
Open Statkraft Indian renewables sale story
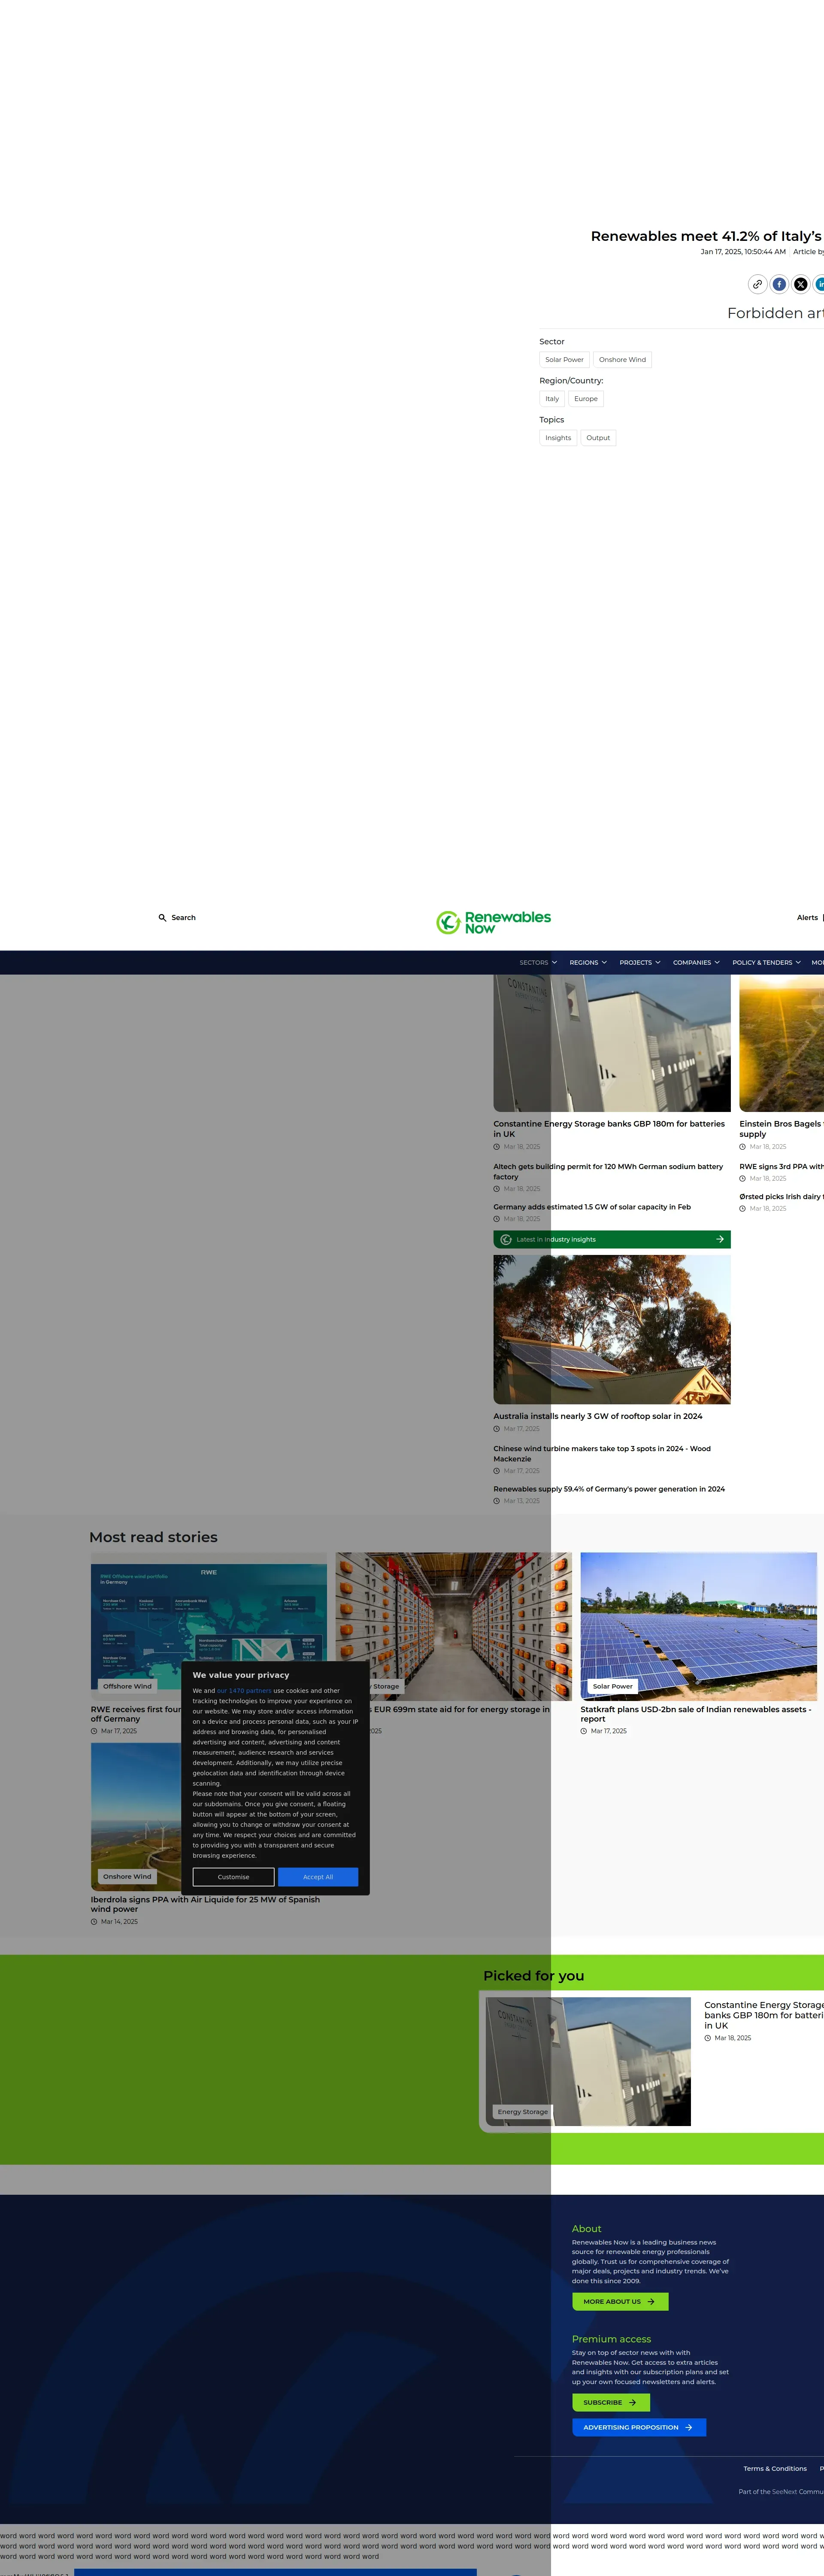696,1714
